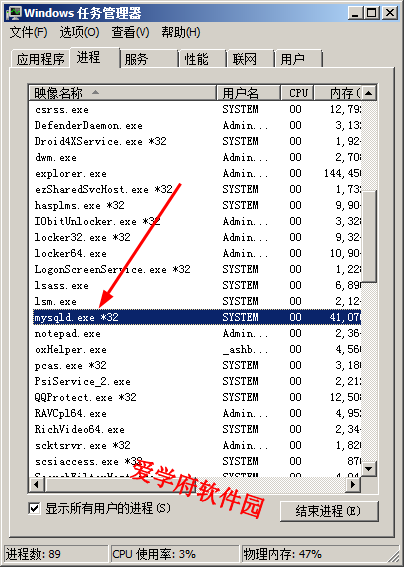
Task: Click the up arrow of vertical scrollbar
Action: click(x=369, y=93)
